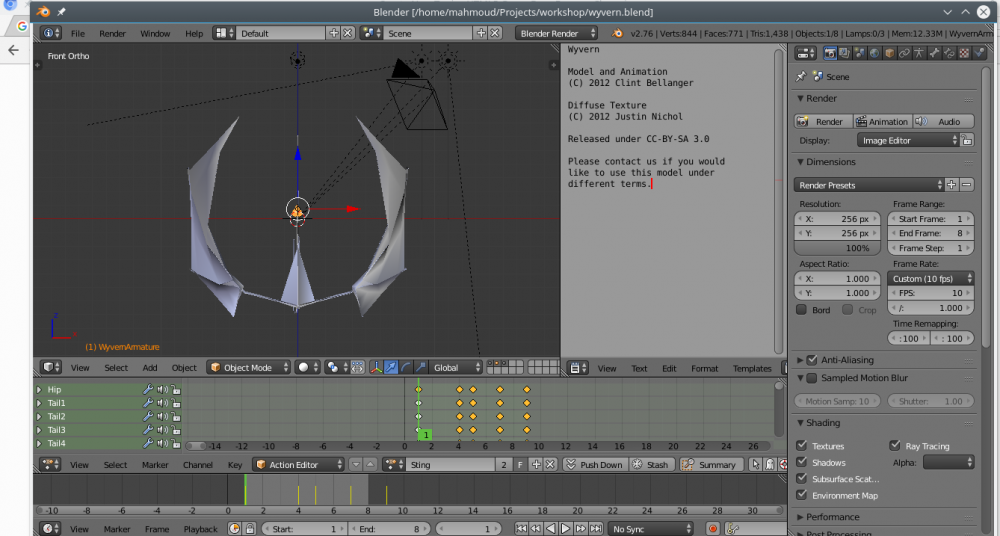The height and width of the screenshot is (536, 1000).
Task: Expand the Performance panel
Action: pyautogui.click(x=832, y=517)
